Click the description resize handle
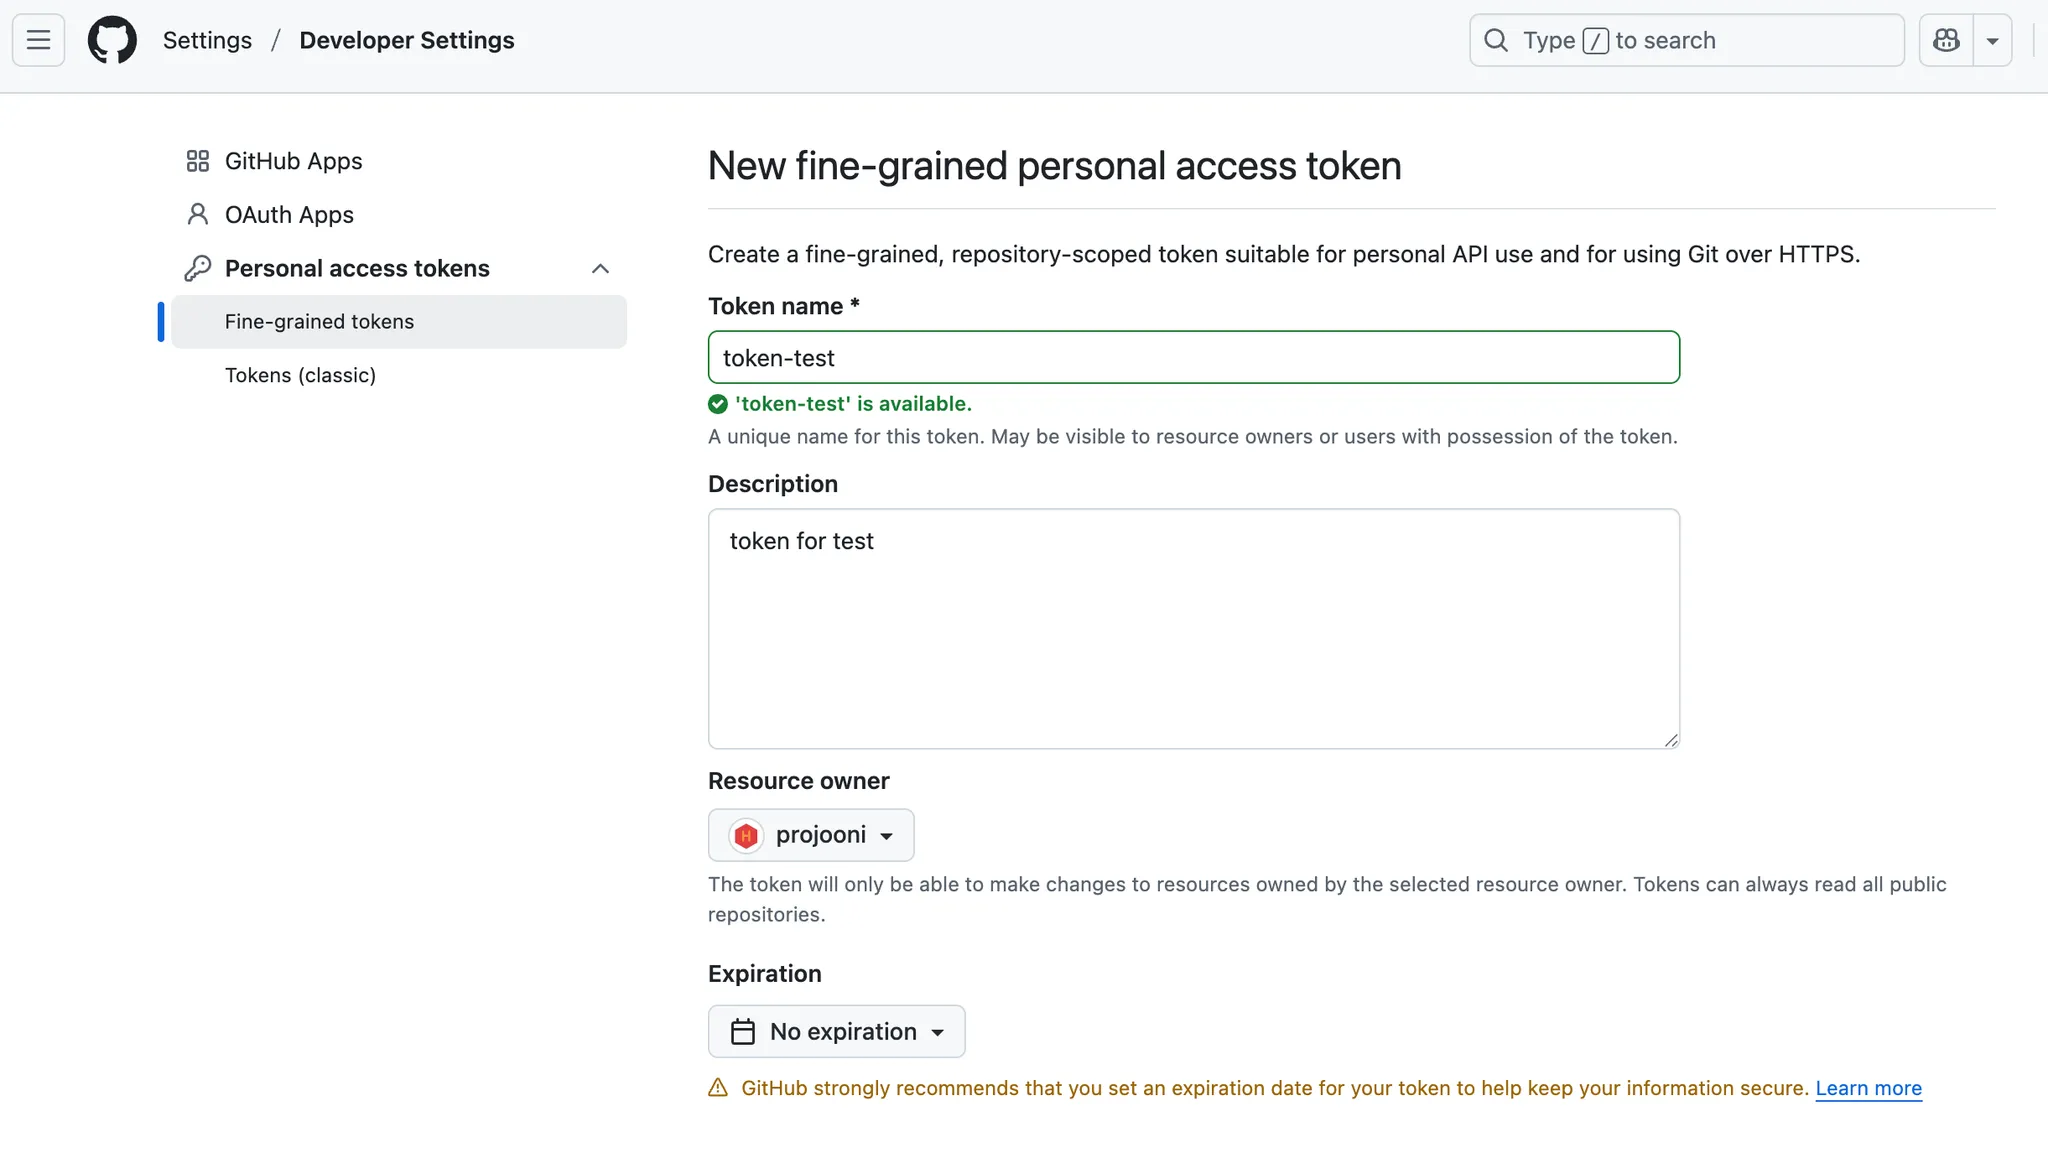2048x1157 pixels. click(1671, 740)
